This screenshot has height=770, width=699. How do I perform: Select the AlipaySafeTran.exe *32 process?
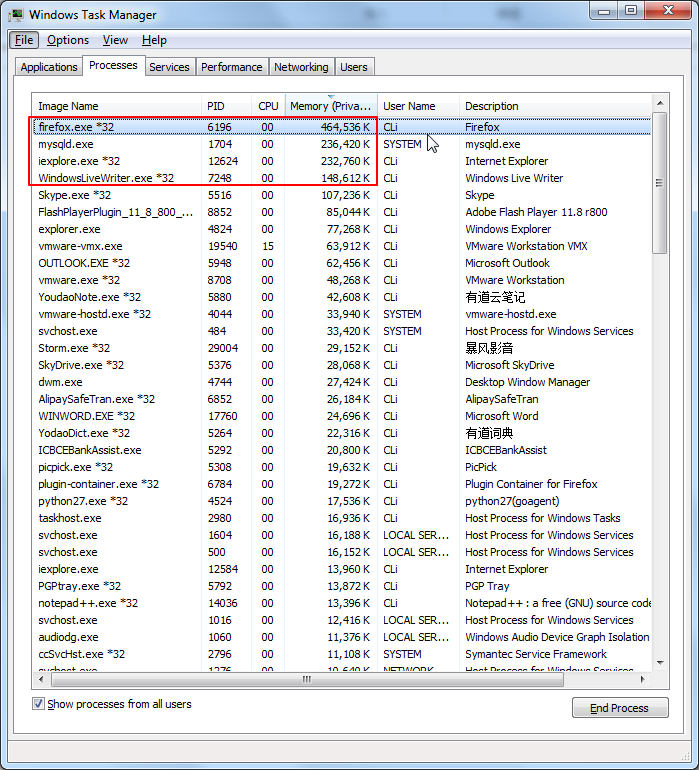click(342, 399)
